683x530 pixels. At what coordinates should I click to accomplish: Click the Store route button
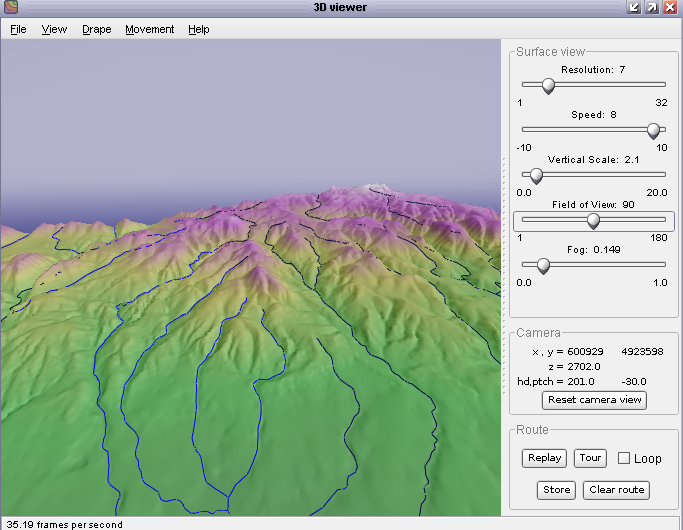(556, 490)
